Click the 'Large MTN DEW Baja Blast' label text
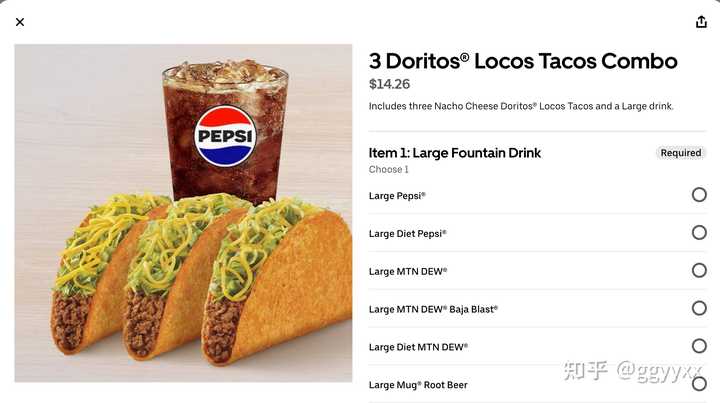 [433, 309]
